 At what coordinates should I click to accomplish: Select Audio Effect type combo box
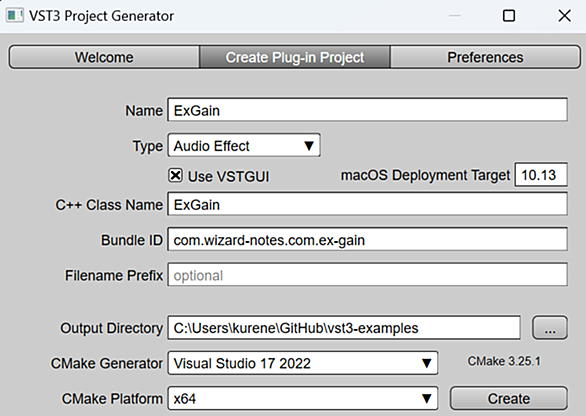pyautogui.click(x=244, y=145)
